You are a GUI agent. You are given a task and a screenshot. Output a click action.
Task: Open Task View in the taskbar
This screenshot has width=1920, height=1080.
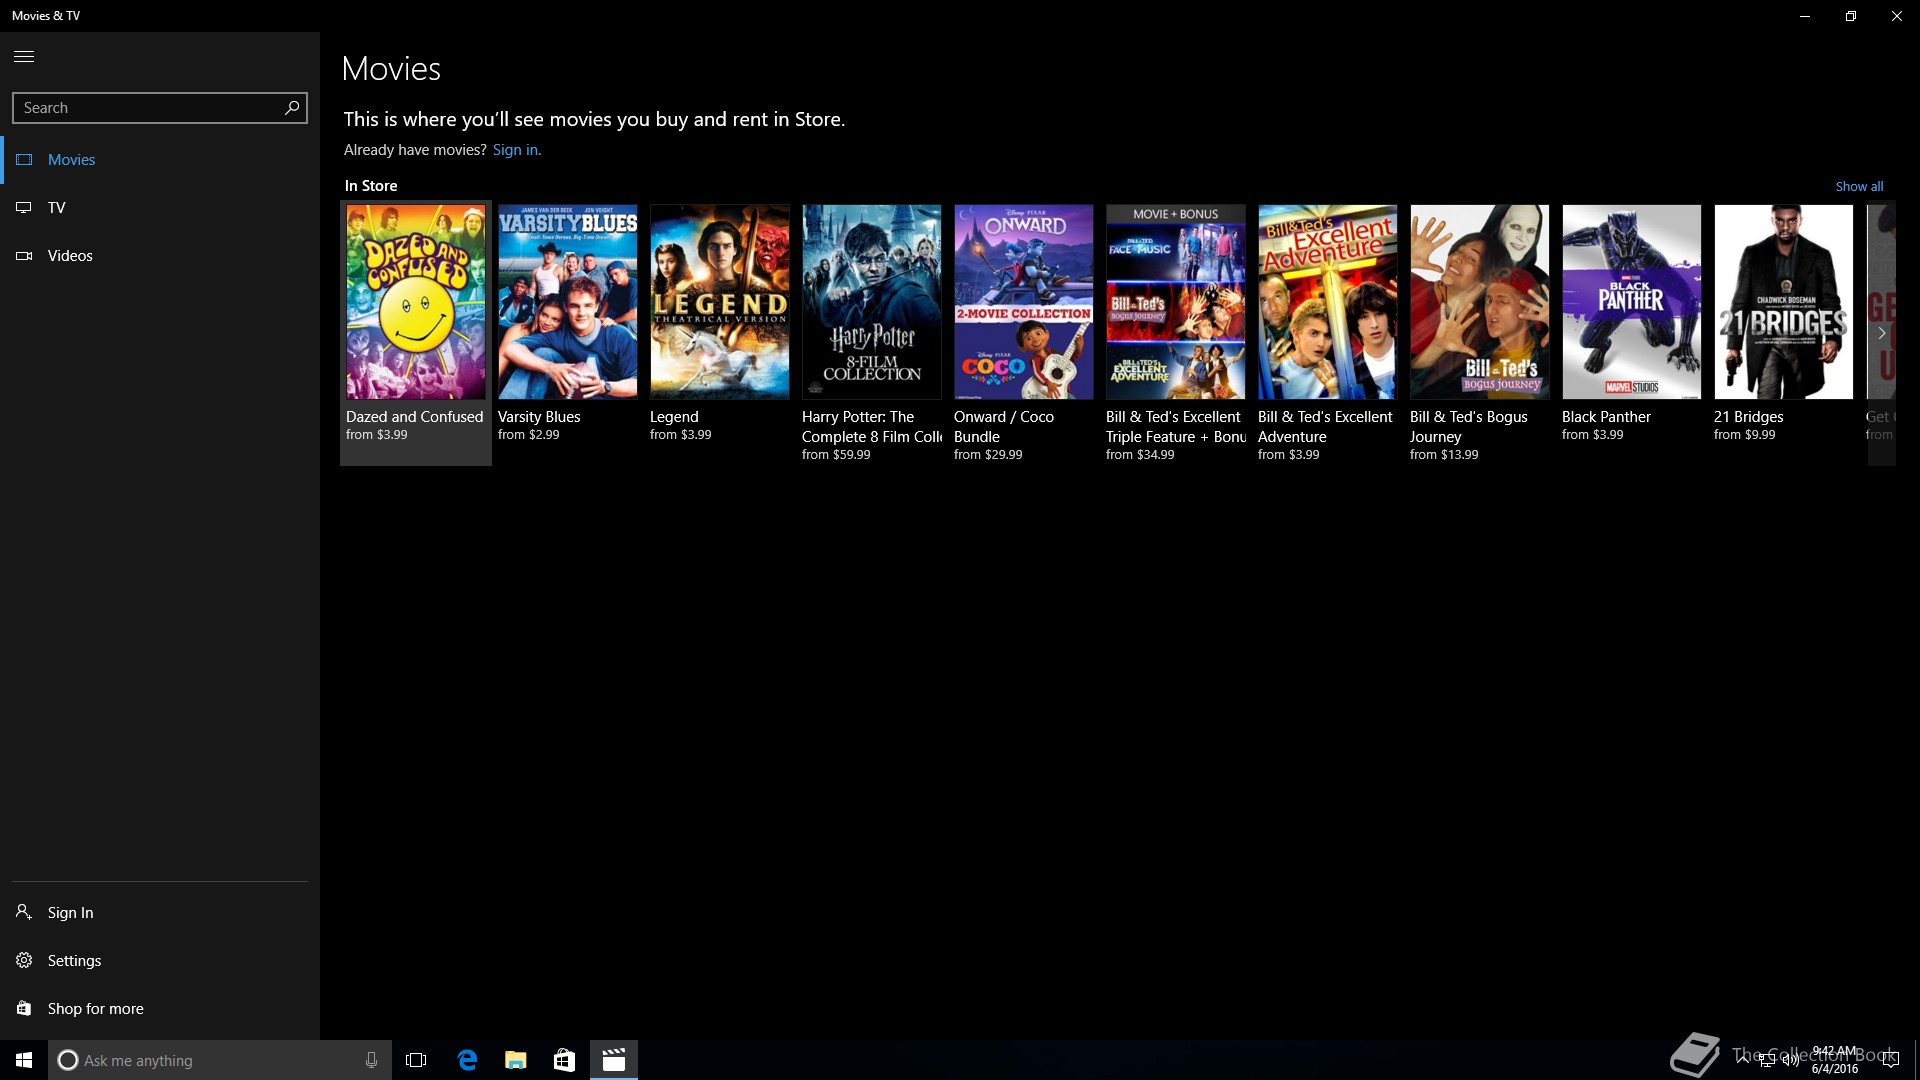(416, 1060)
